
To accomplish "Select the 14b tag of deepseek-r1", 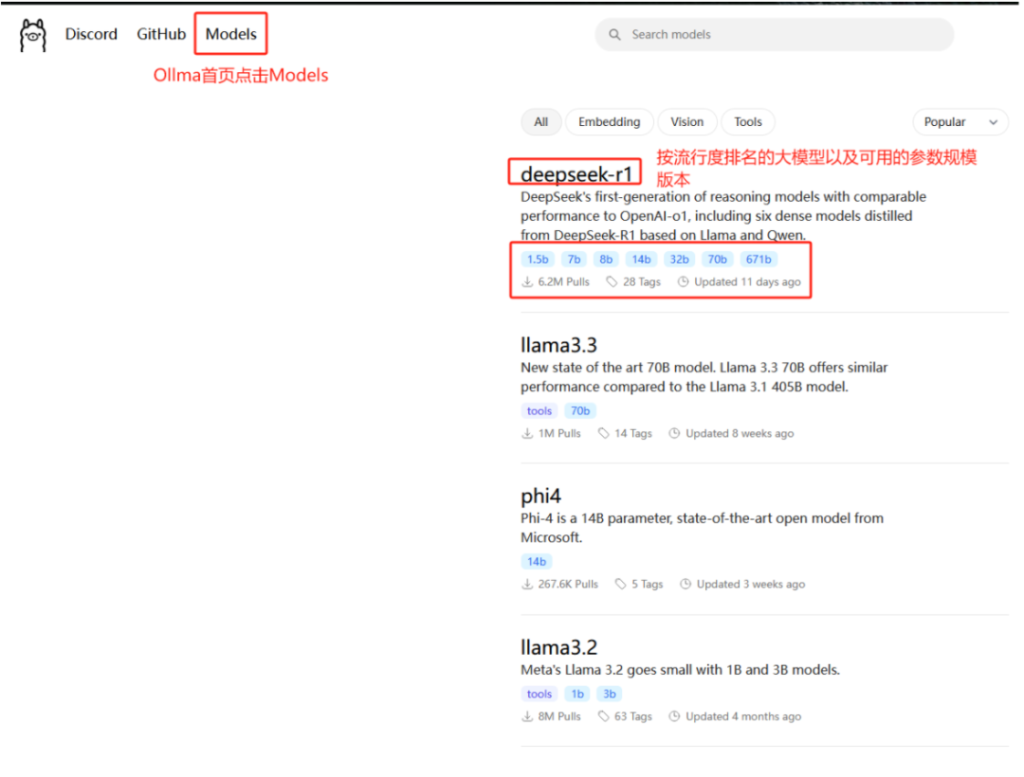I will (641, 260).
